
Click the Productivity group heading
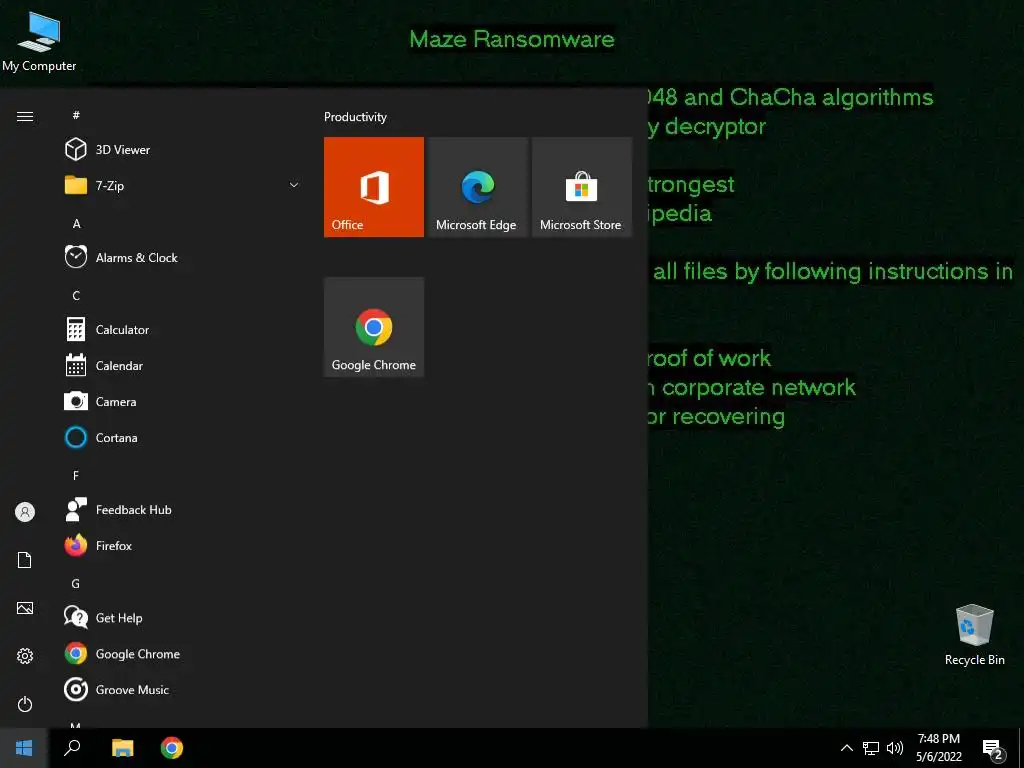(355, 117)
